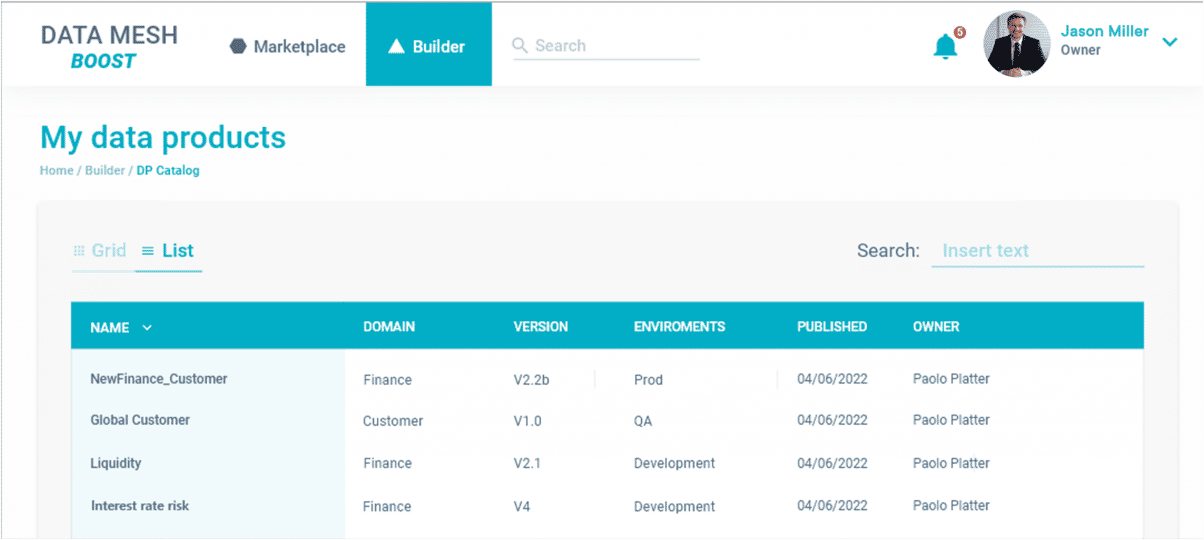Open the Global Customer data product
The image size is (1204, 540).
[140, 420]
